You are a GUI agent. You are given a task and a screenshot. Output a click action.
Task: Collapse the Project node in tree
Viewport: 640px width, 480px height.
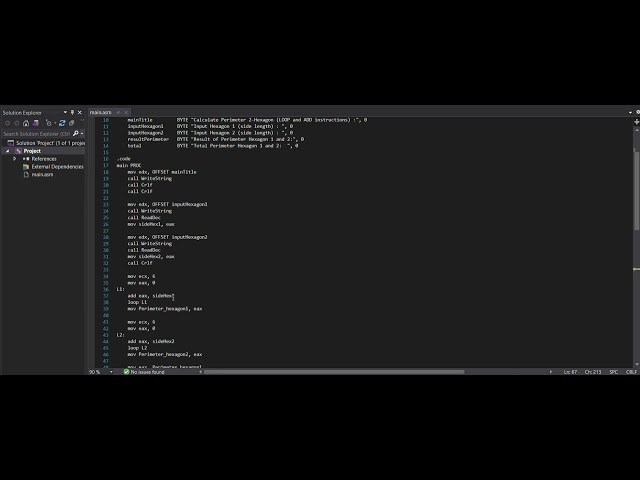click(7, 151)
